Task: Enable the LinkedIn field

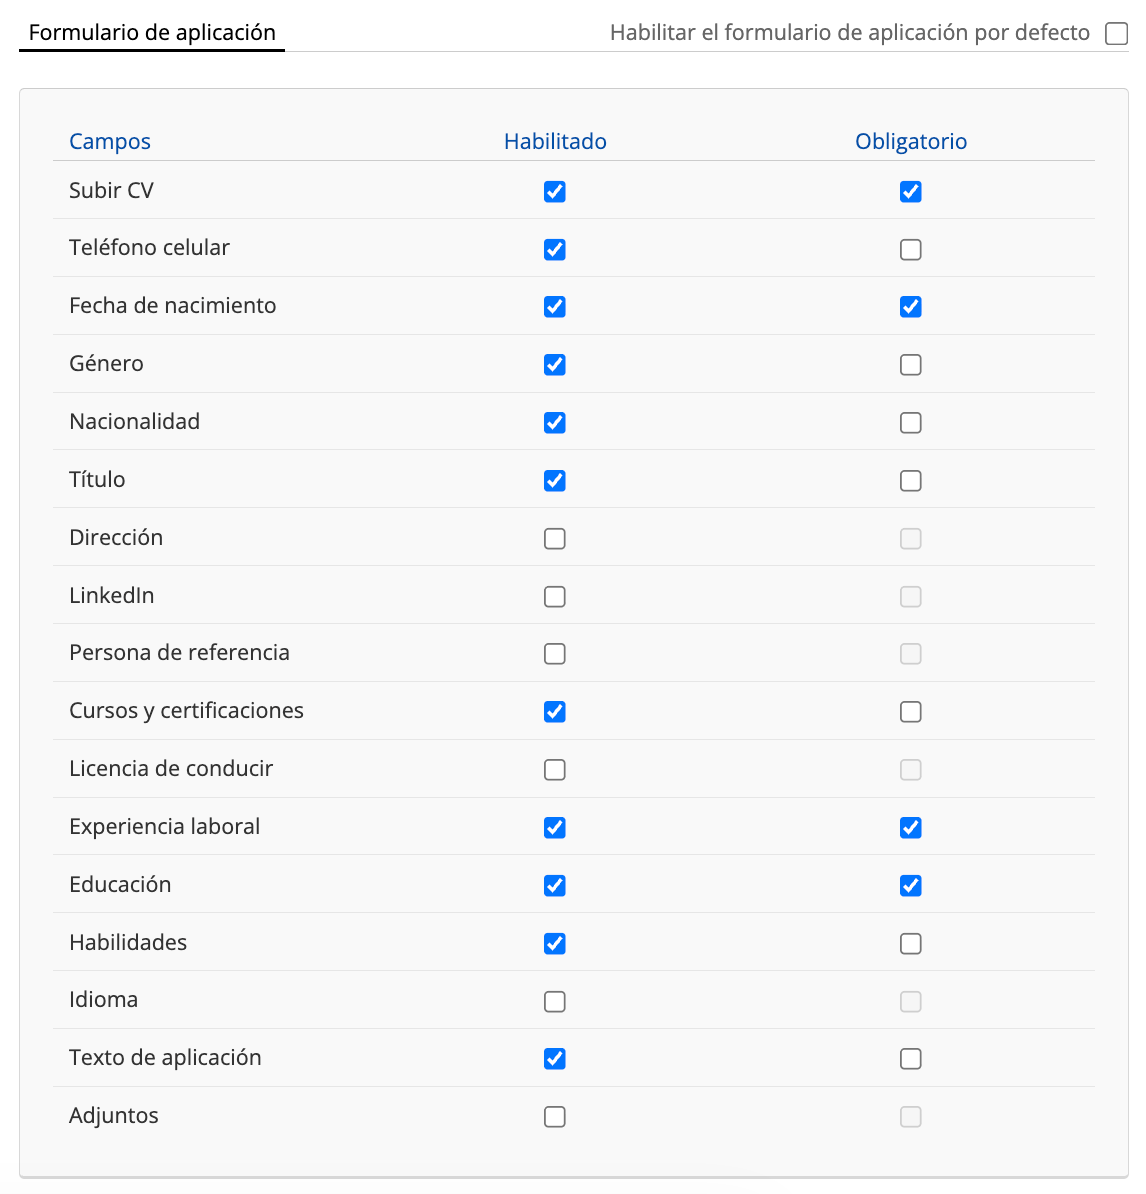Action: [x=555, y=597]
